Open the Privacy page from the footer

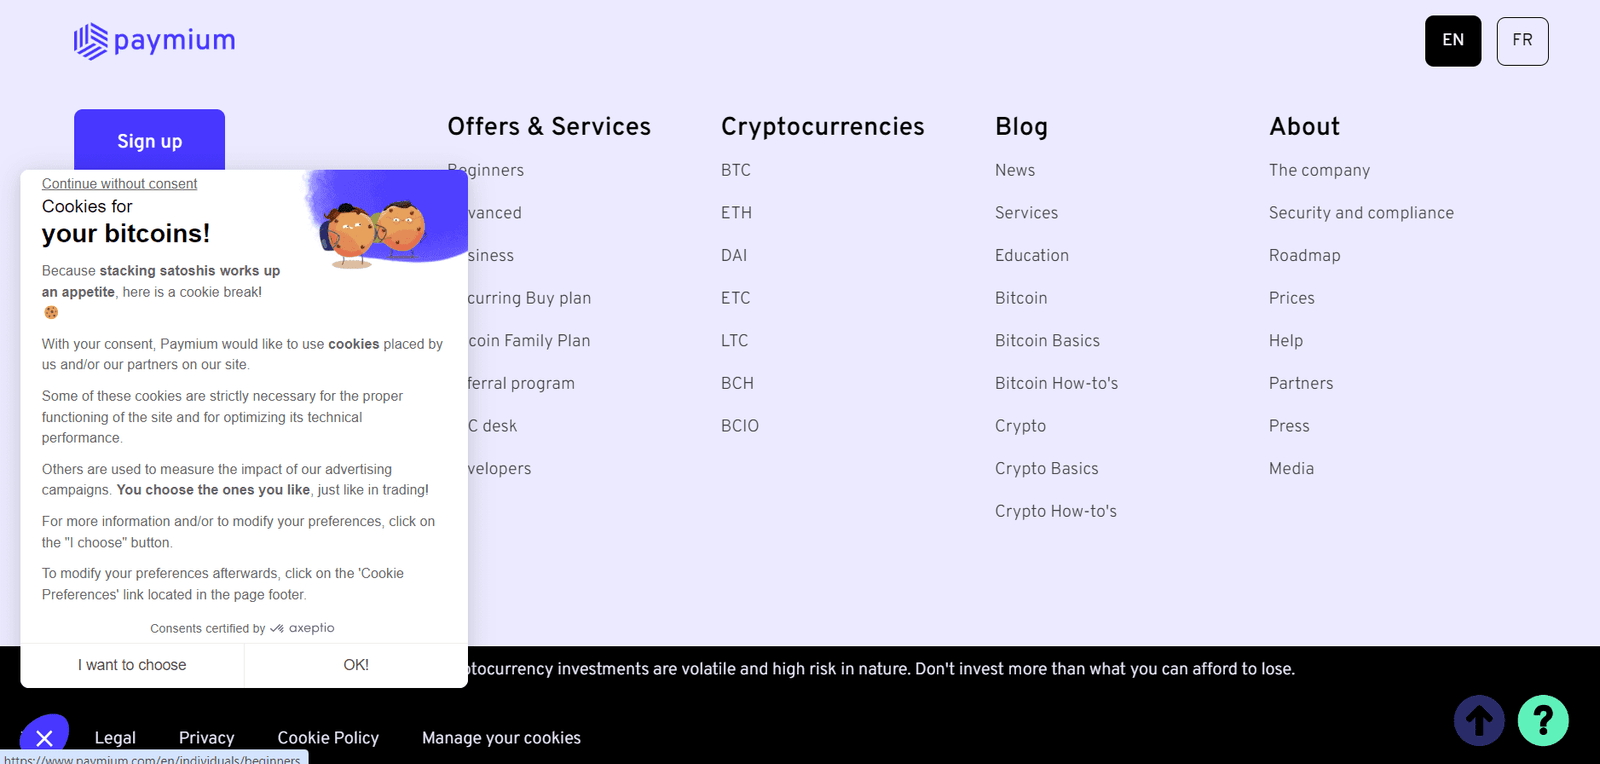[206, 737]
